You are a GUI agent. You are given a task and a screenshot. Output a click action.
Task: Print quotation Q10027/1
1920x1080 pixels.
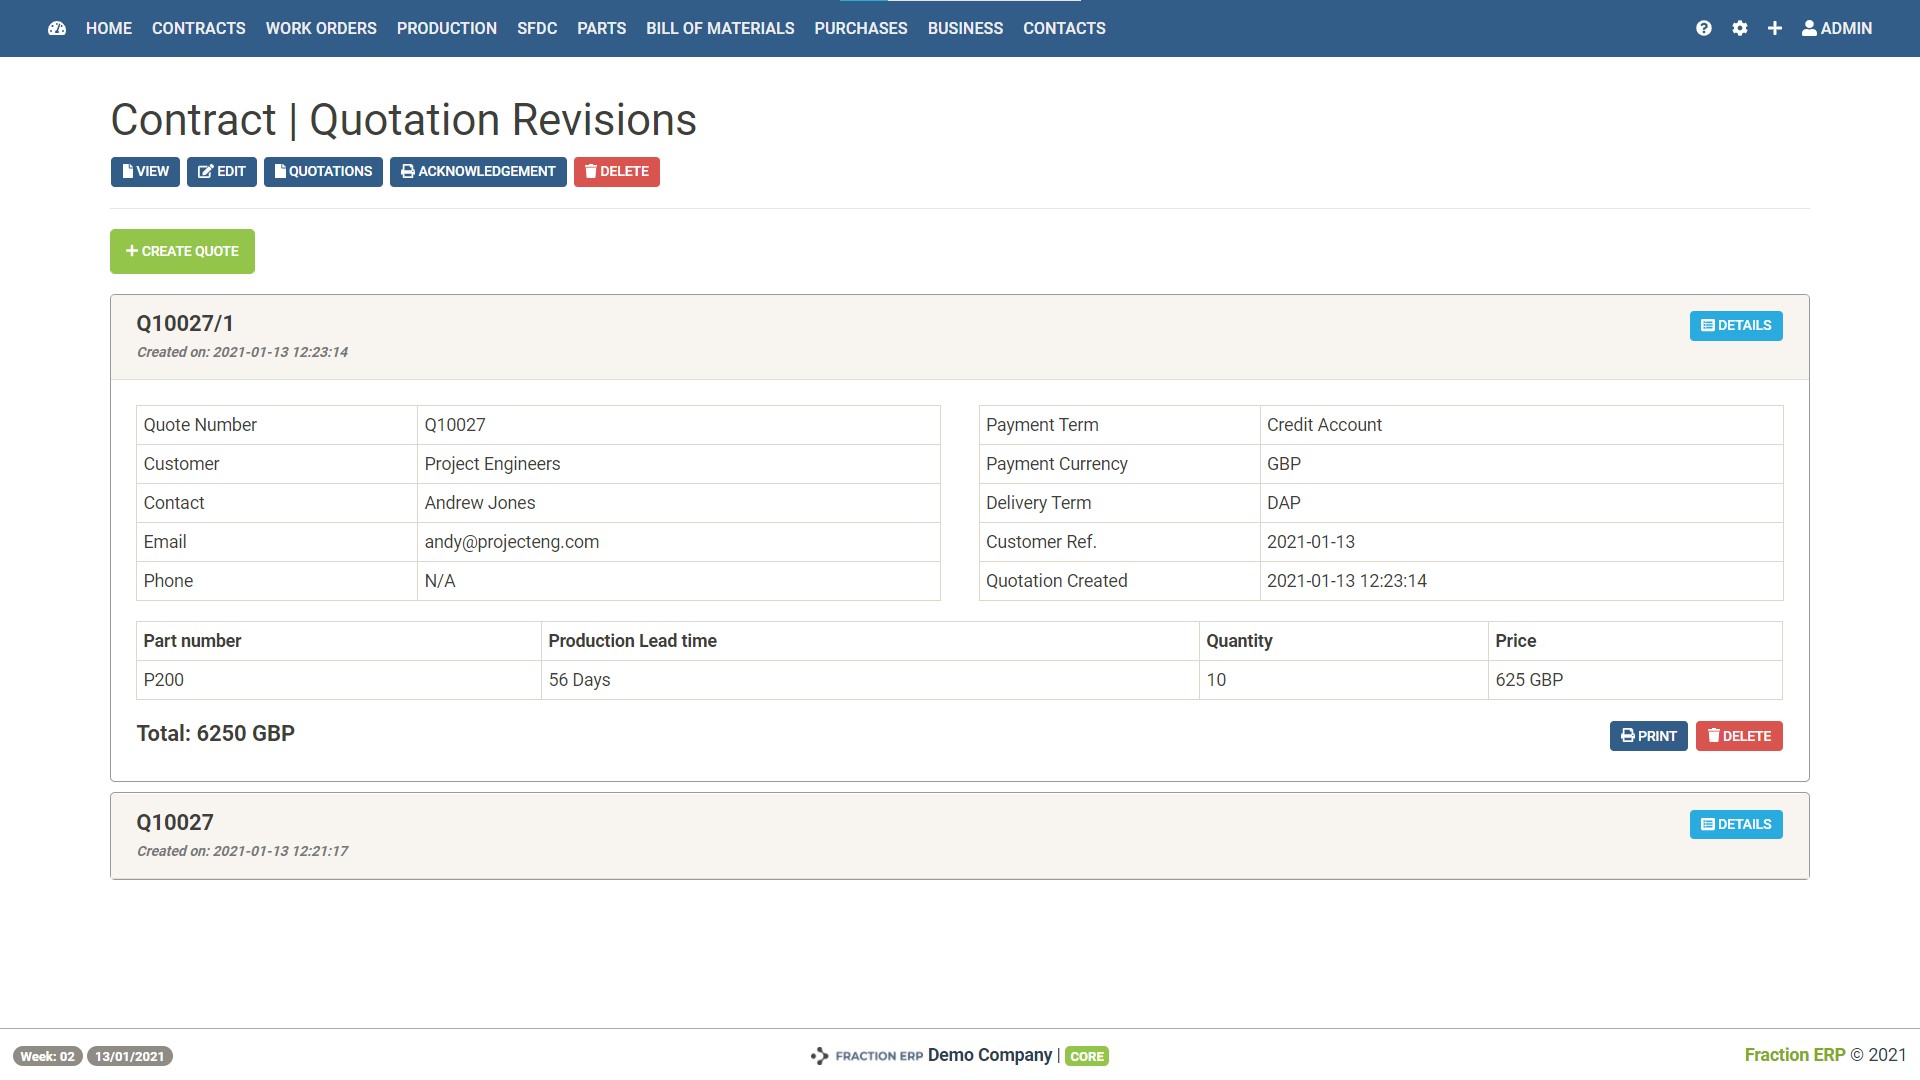1648,736
